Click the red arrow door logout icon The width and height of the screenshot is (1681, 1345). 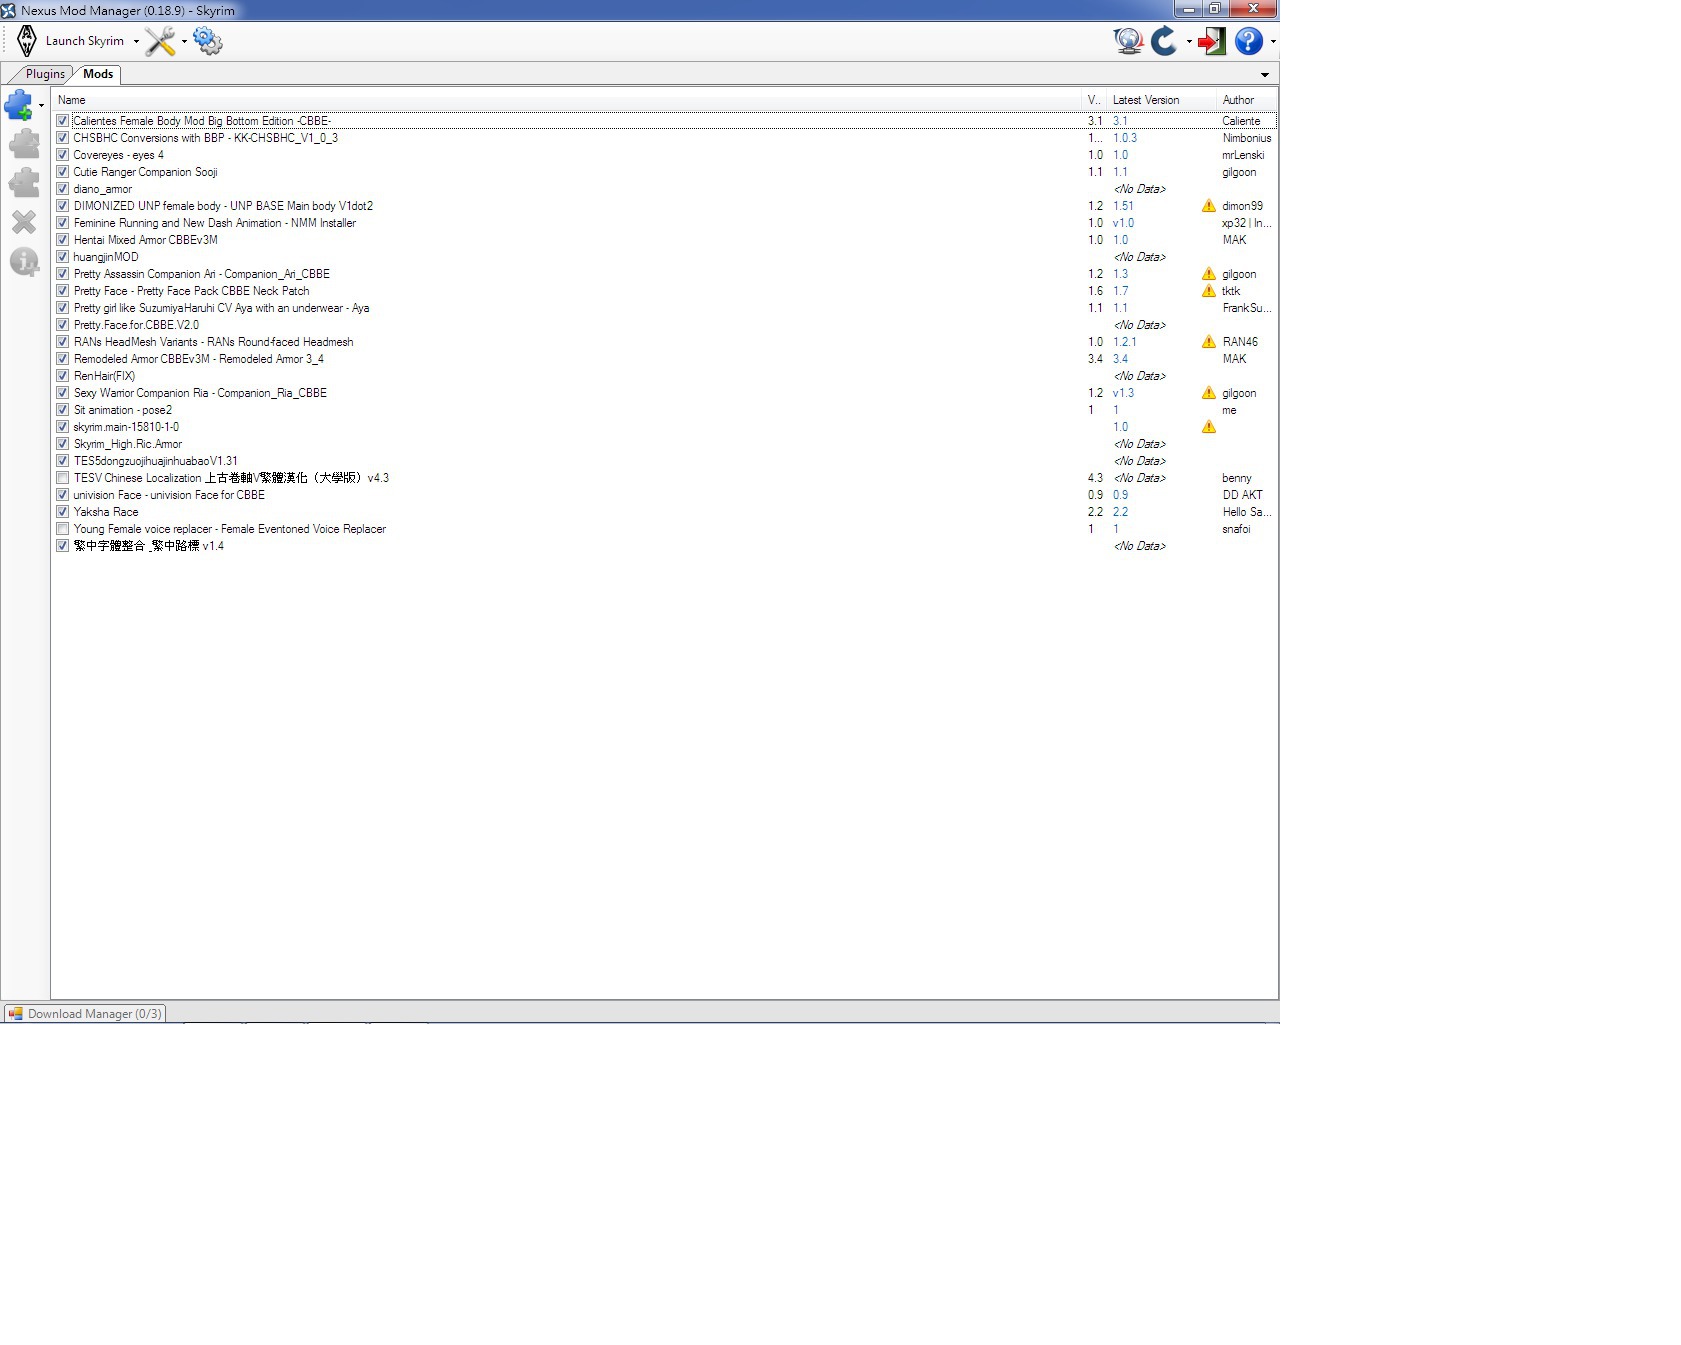coord(1212,41)
